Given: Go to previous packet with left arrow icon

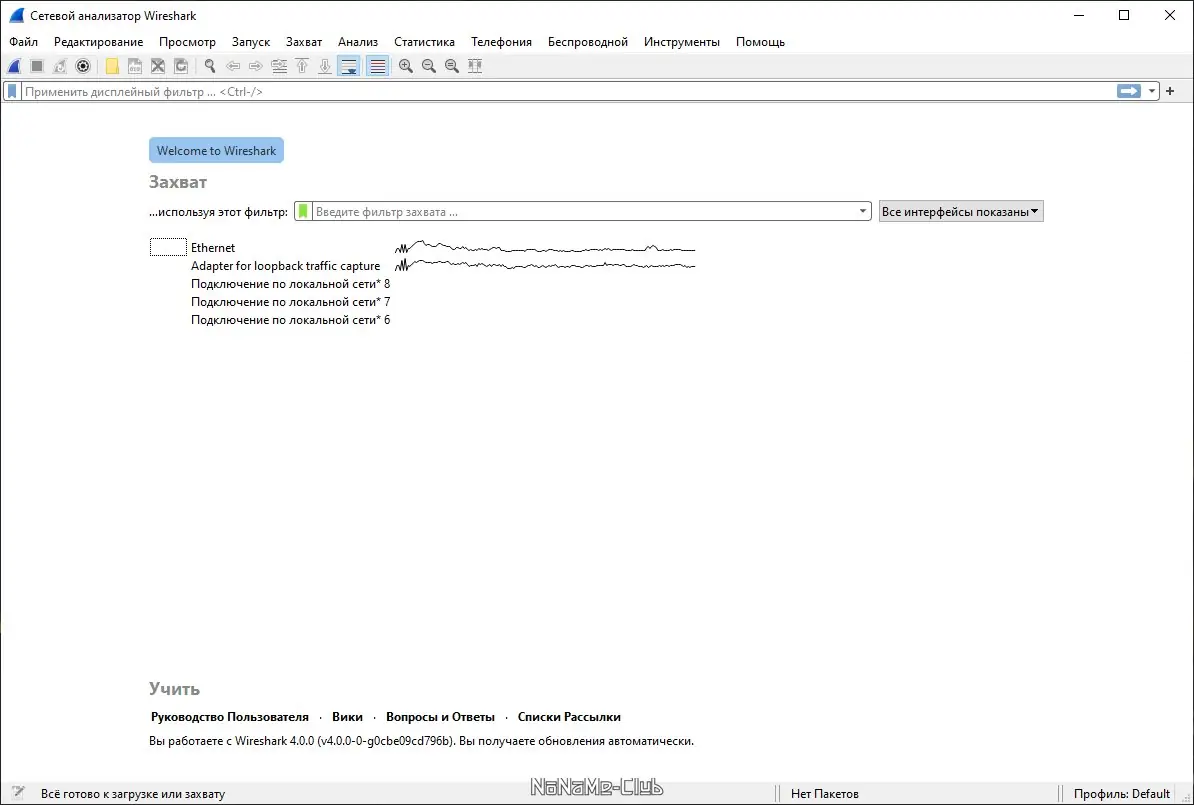Looking at the screenshot, I should click(x=233, y=66).
